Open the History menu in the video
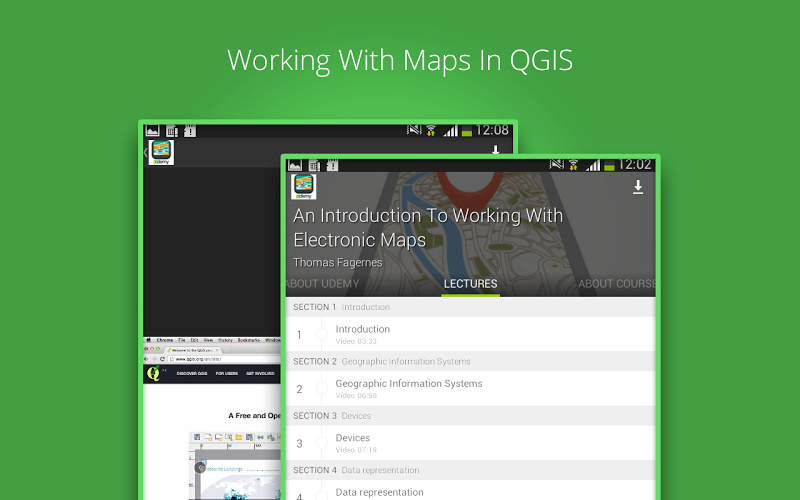 (226, 340)
